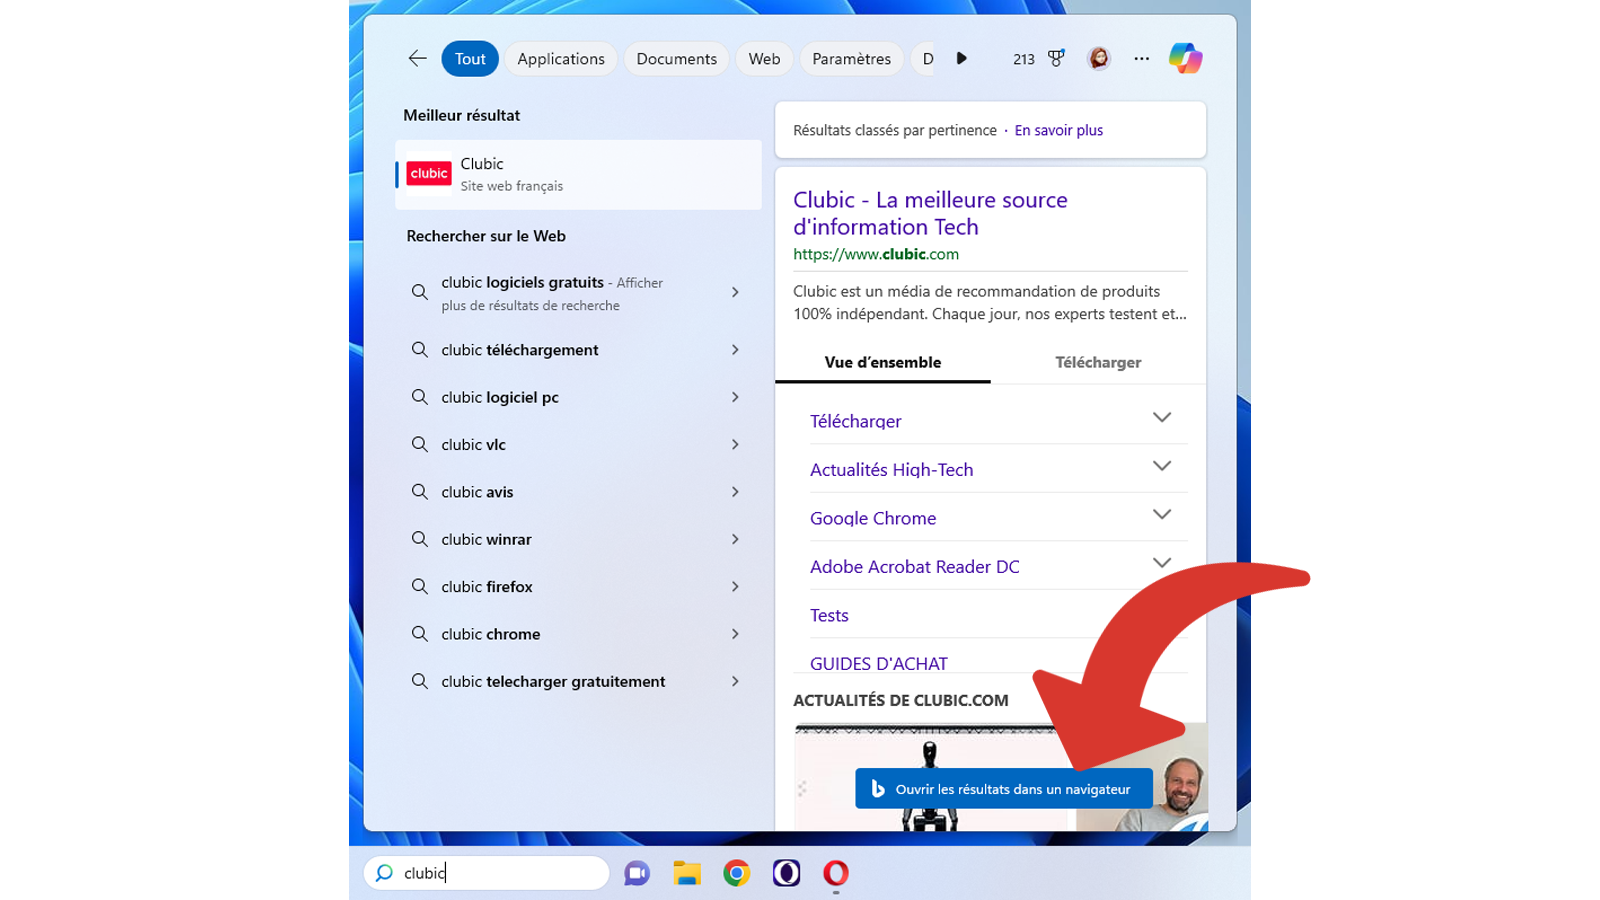Open Google Chrome from the taskbar
The image size is (1600, 900).
(736, 872)
